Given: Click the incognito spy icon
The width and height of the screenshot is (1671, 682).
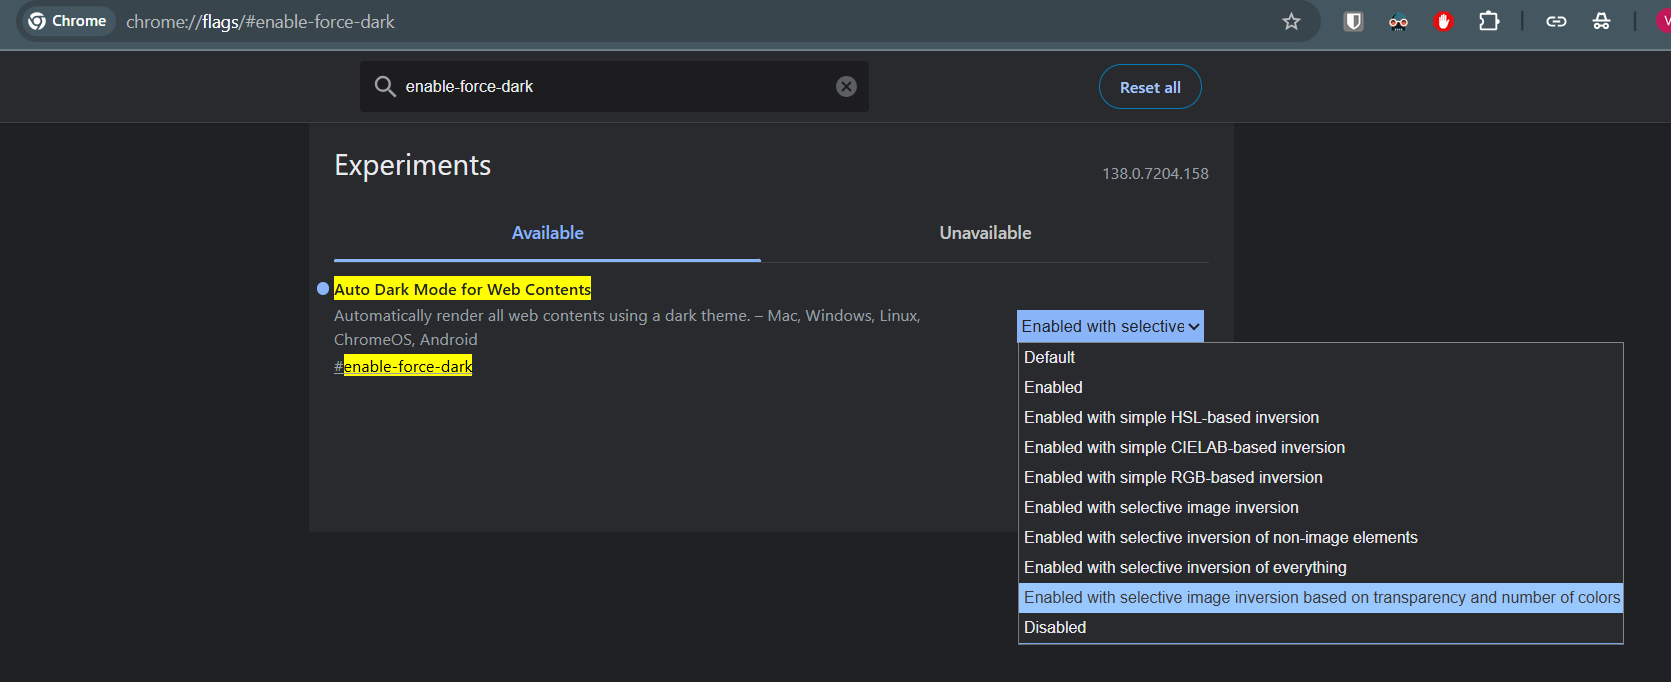Looking at the screenshot, I should pyautogui.click(x=1601, y=21).
